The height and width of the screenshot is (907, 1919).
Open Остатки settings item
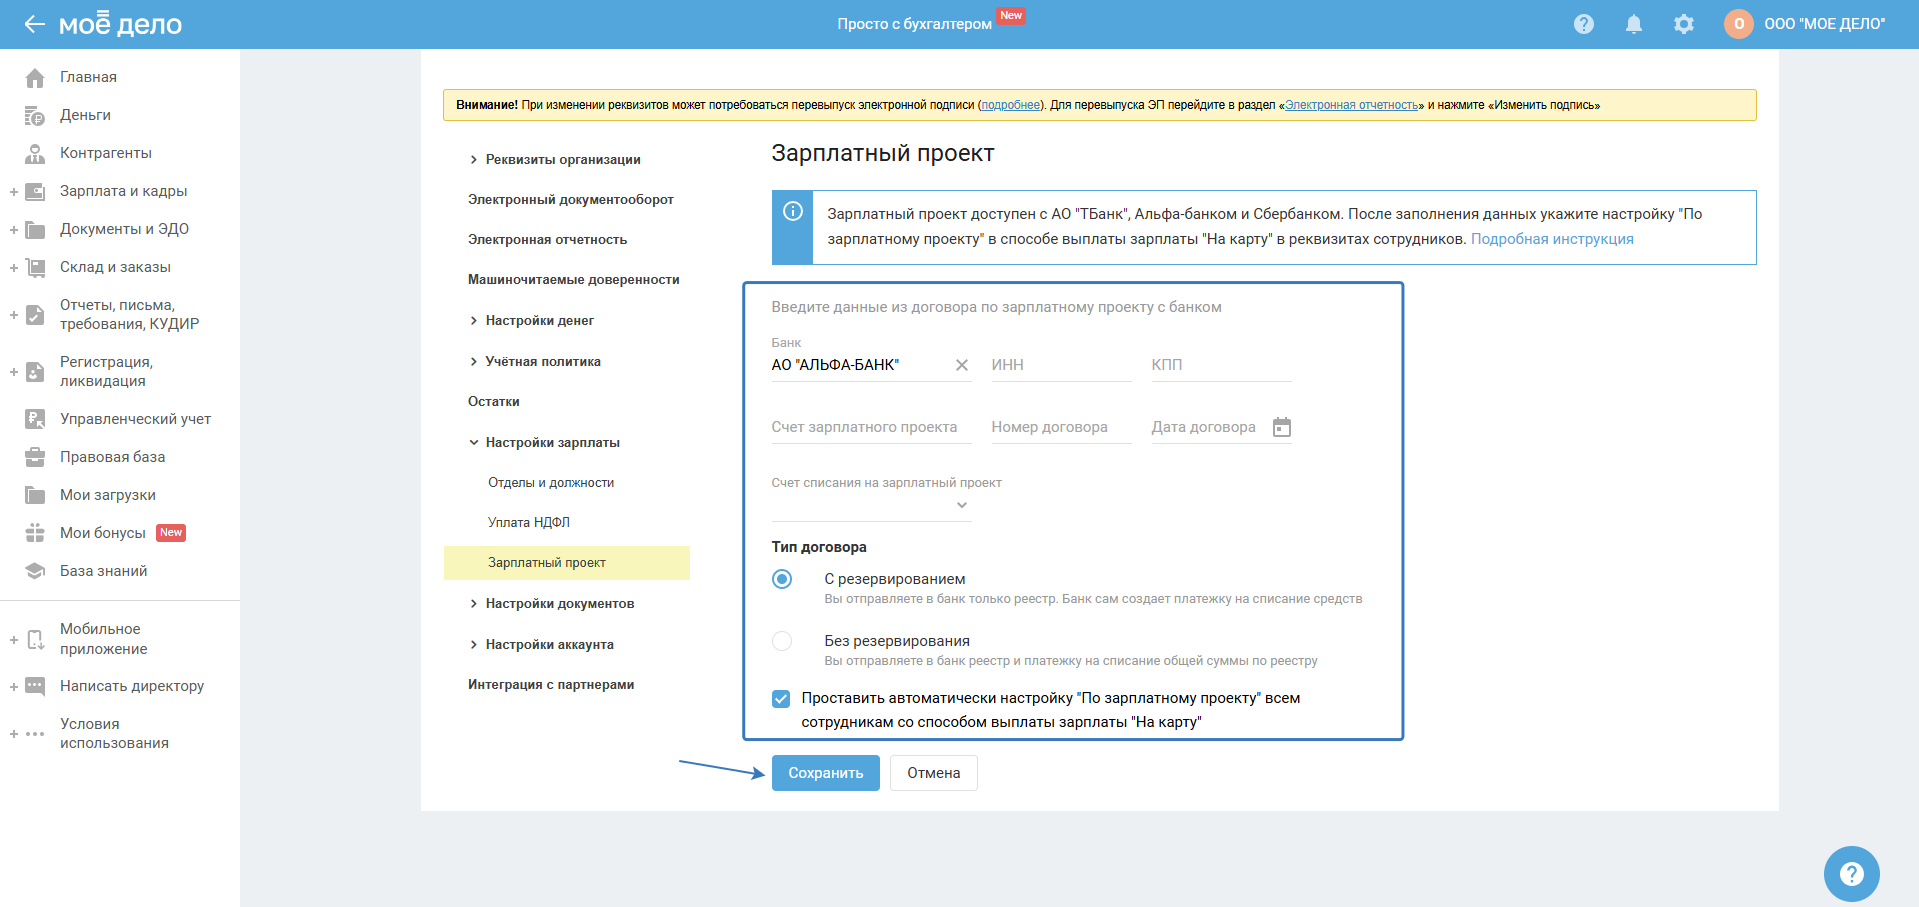[494, 402]
